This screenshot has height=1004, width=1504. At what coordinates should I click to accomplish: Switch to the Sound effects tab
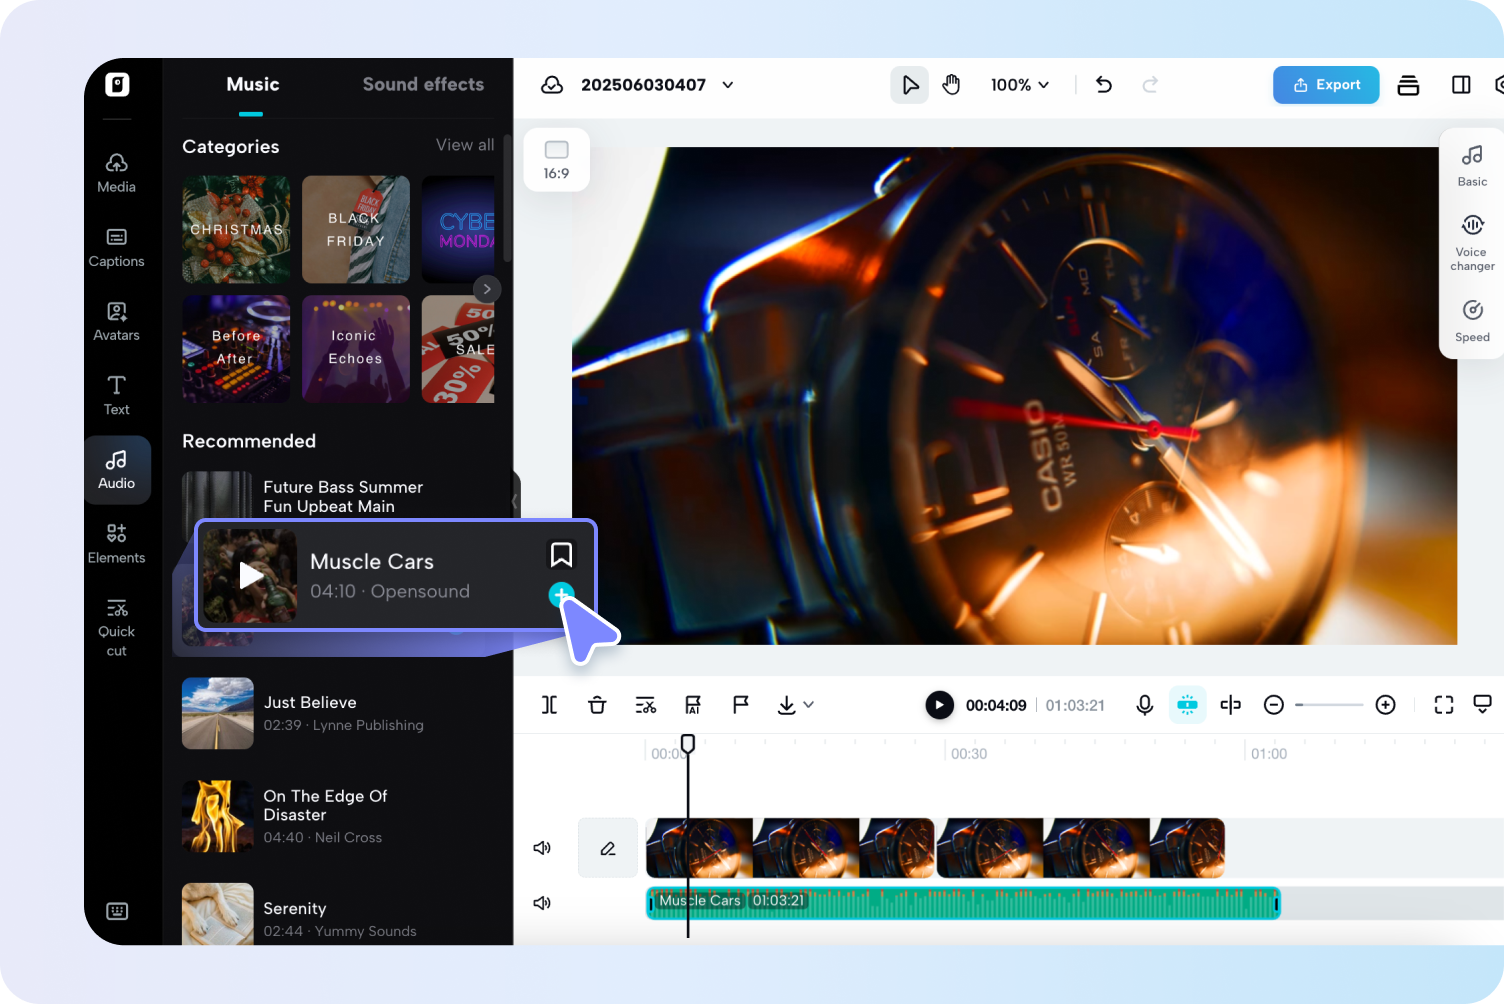point(423,85)
